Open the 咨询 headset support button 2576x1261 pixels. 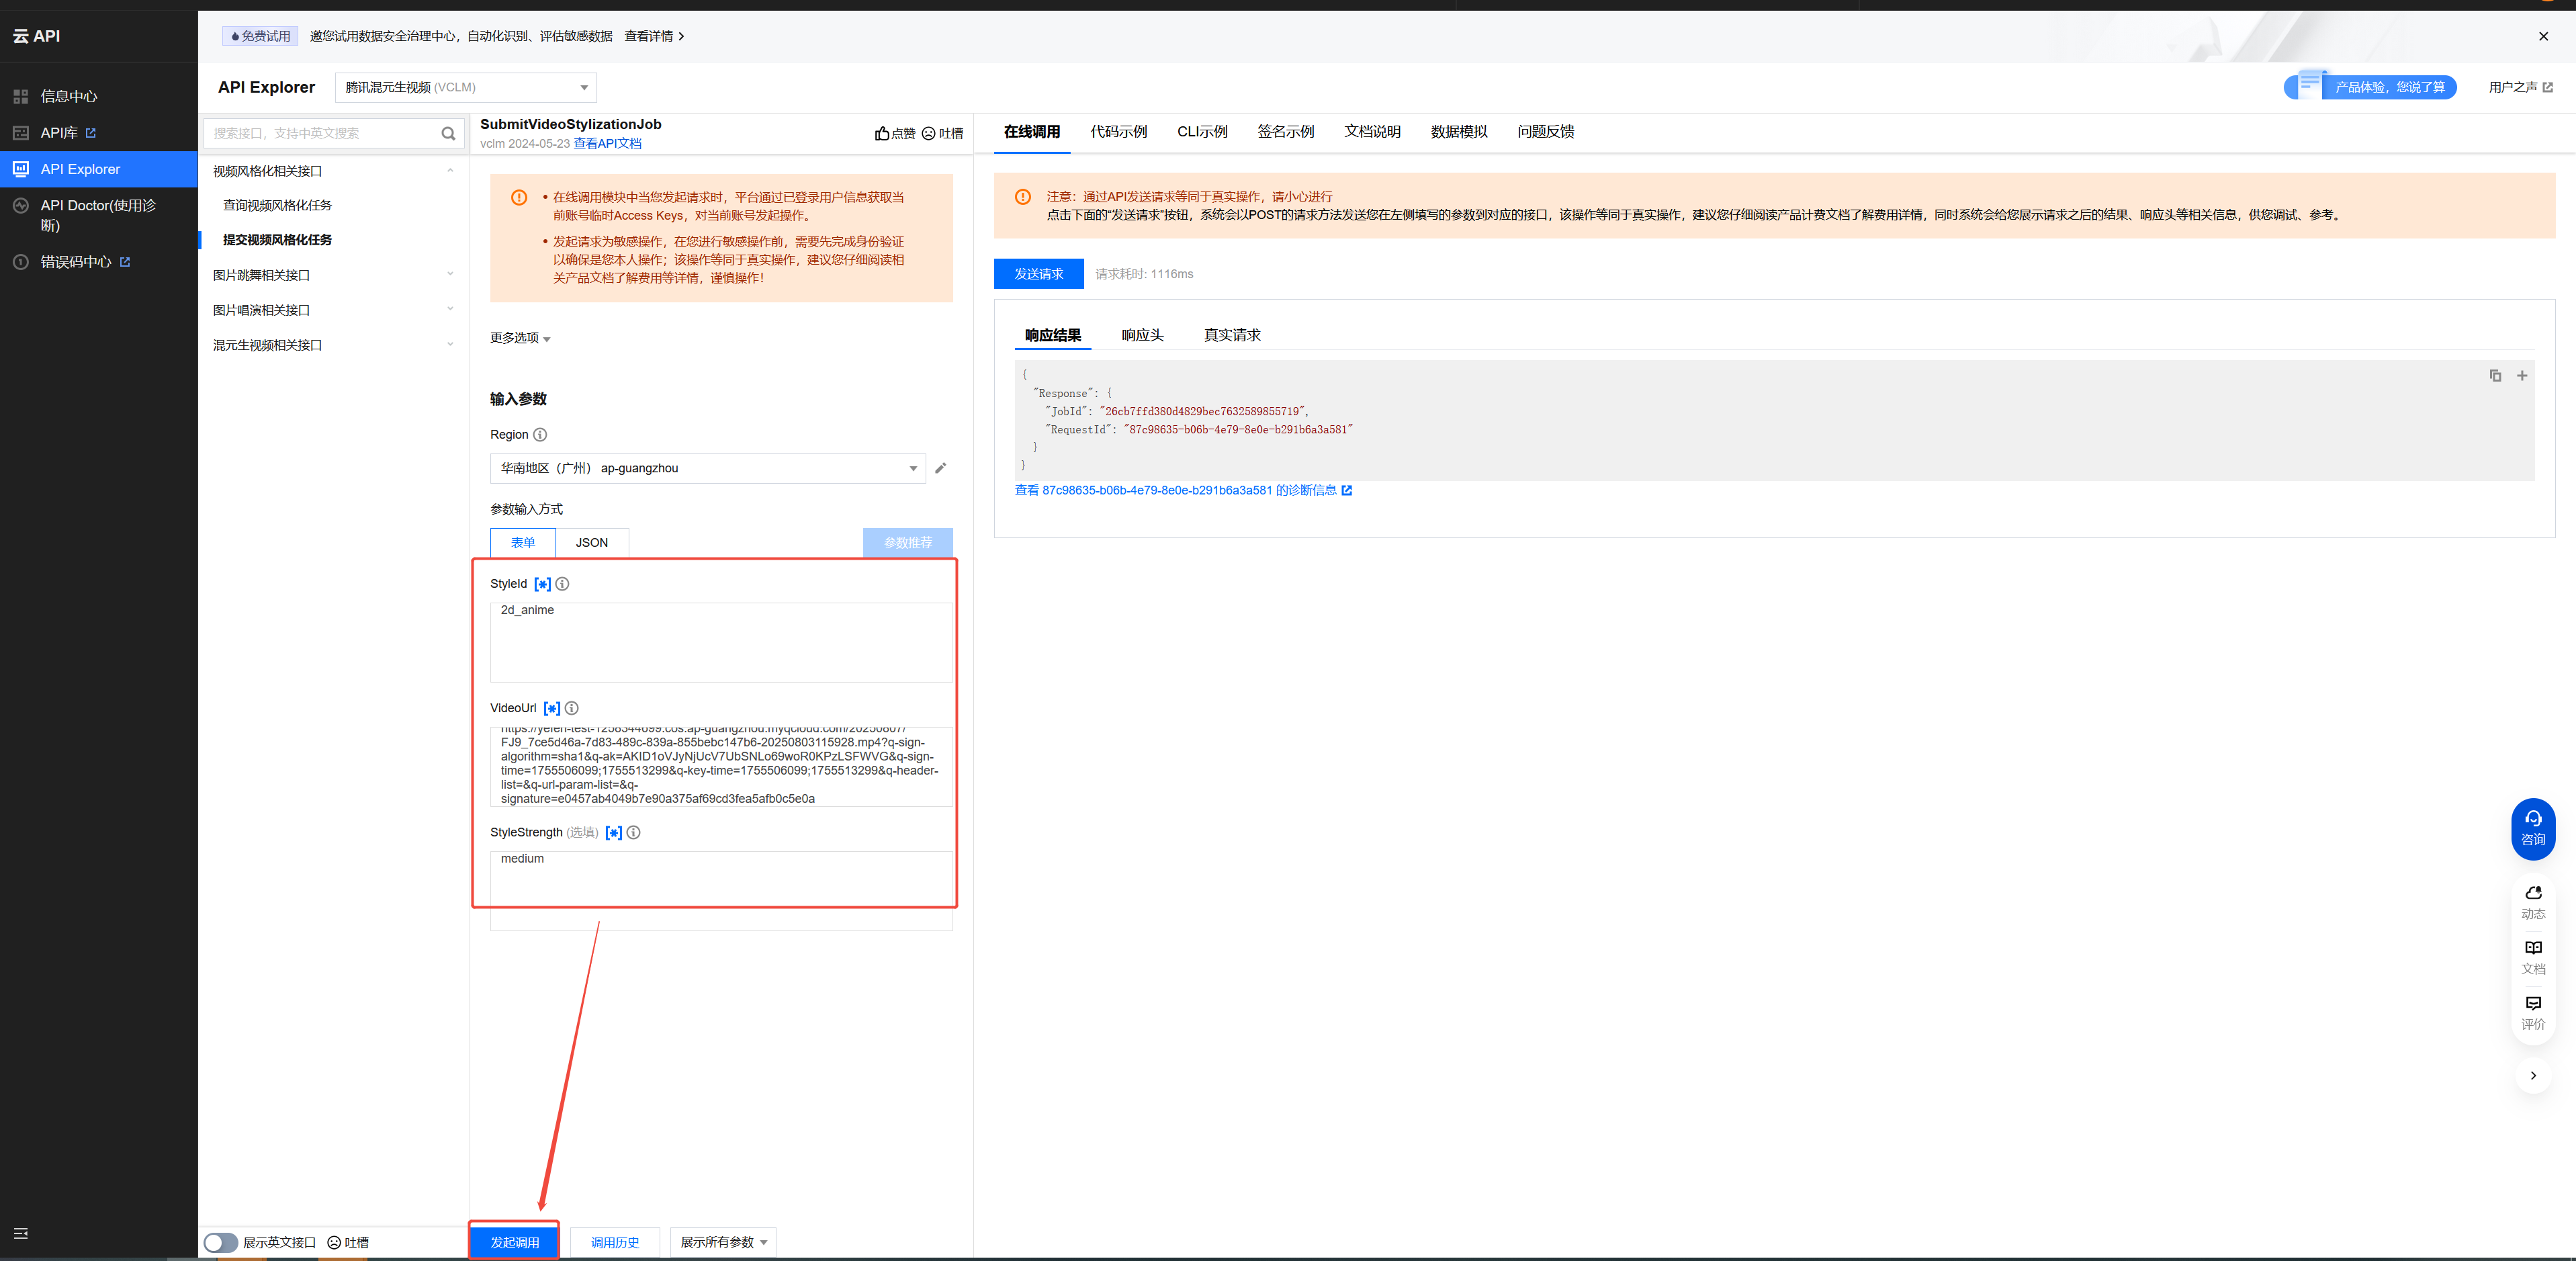click(2532, 827)
